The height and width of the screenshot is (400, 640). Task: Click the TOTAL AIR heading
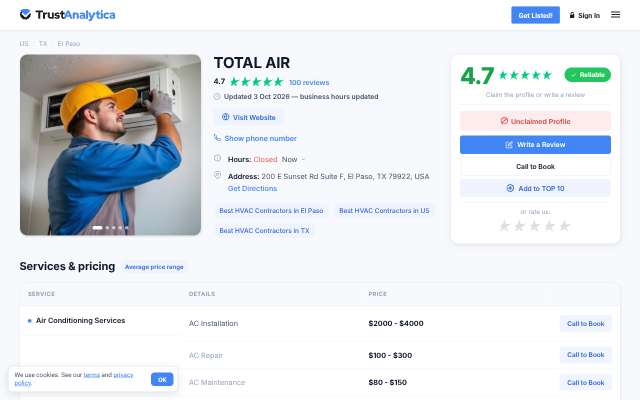pyautogui.click(x=252, y=63)
